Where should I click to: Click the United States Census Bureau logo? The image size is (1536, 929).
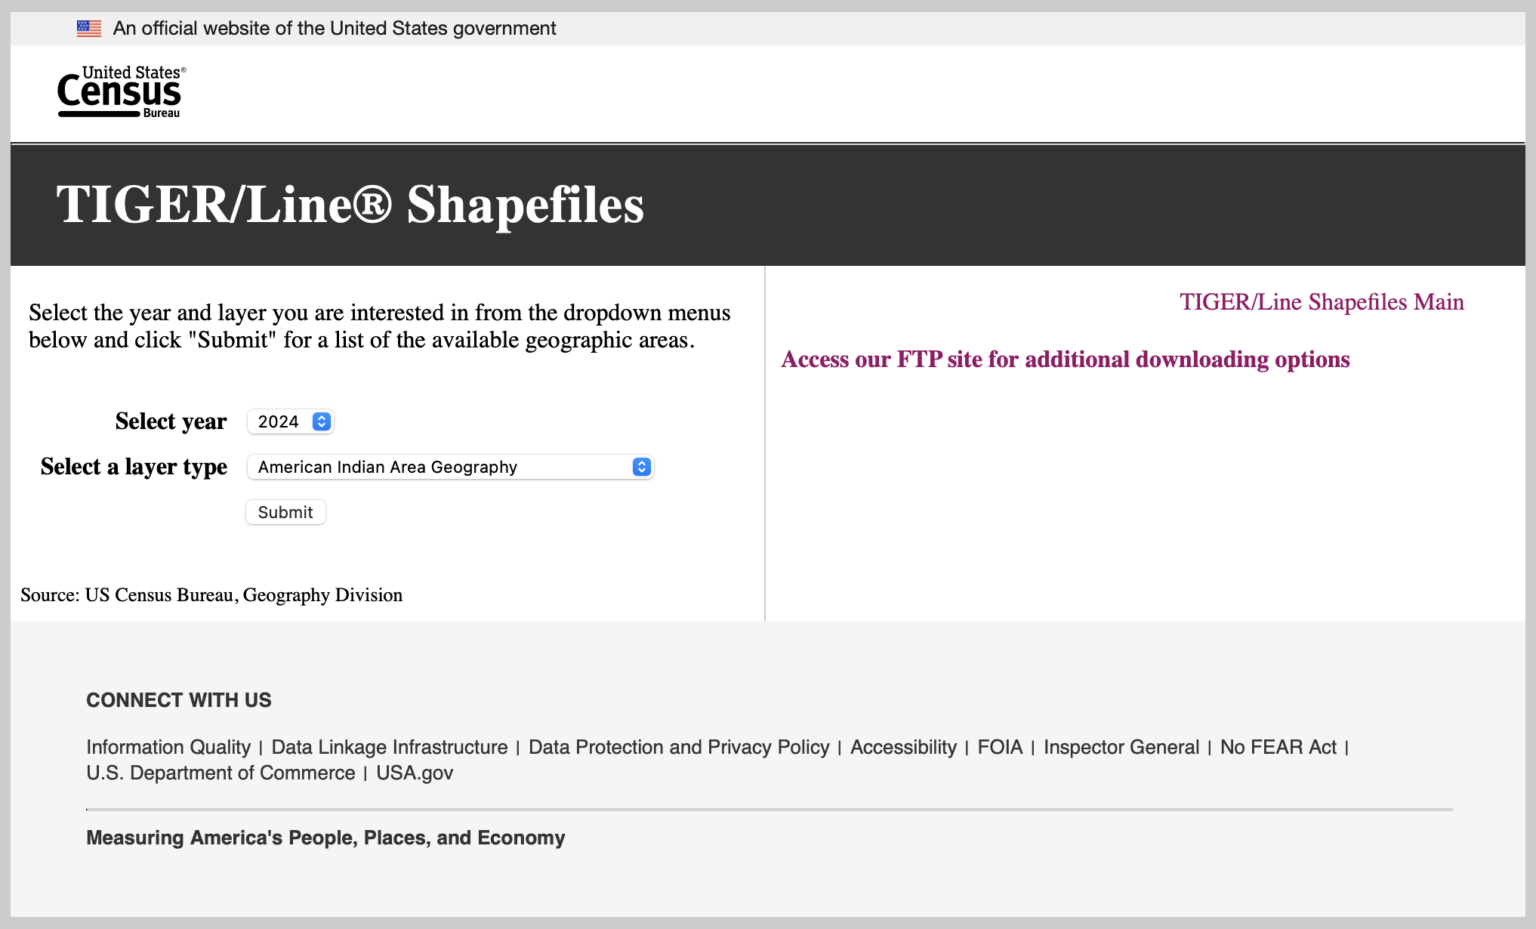(121, 92)
